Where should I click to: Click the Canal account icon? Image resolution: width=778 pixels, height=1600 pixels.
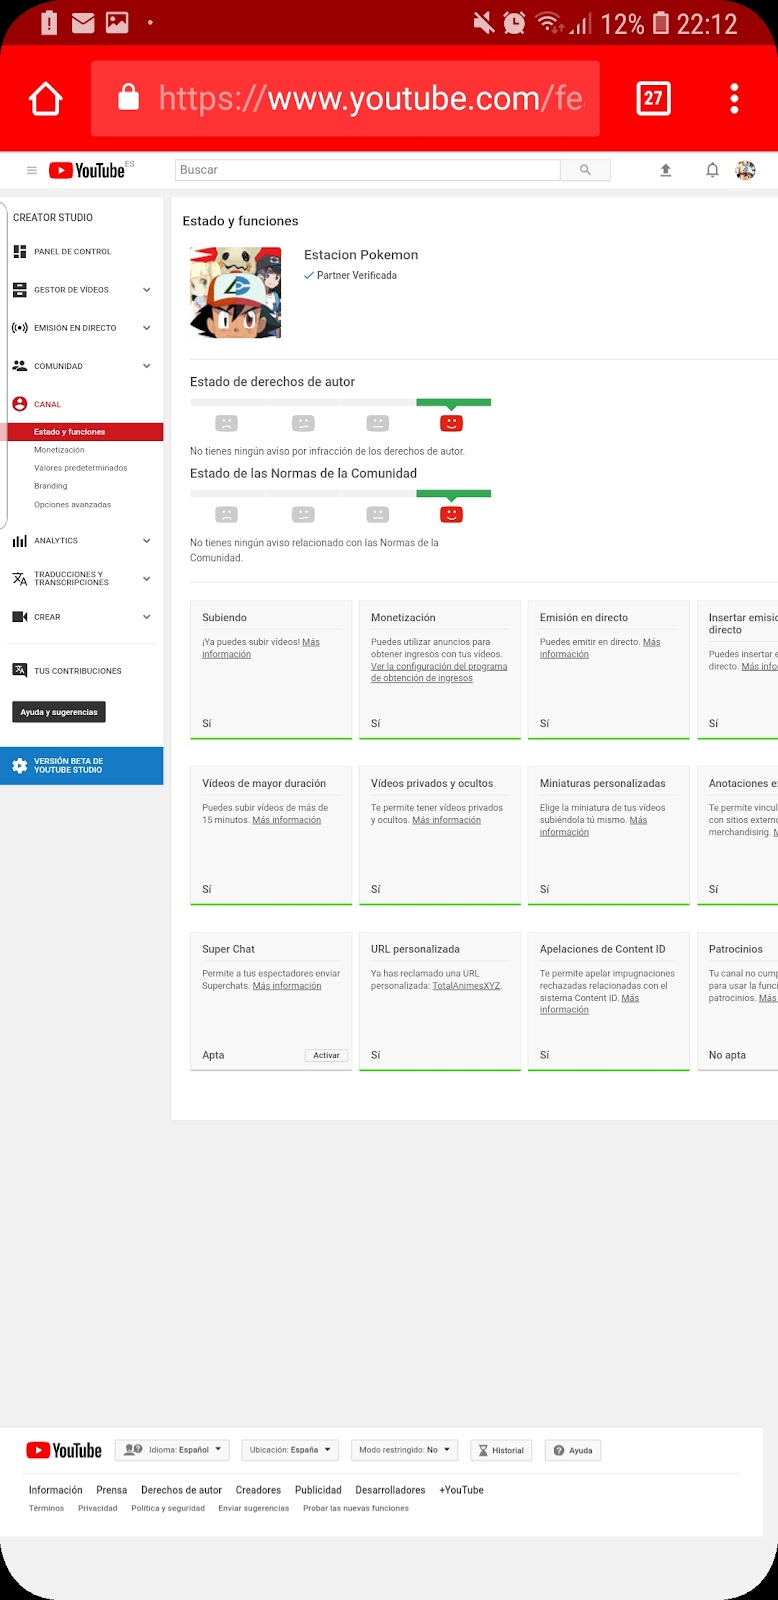pos(20,404)
